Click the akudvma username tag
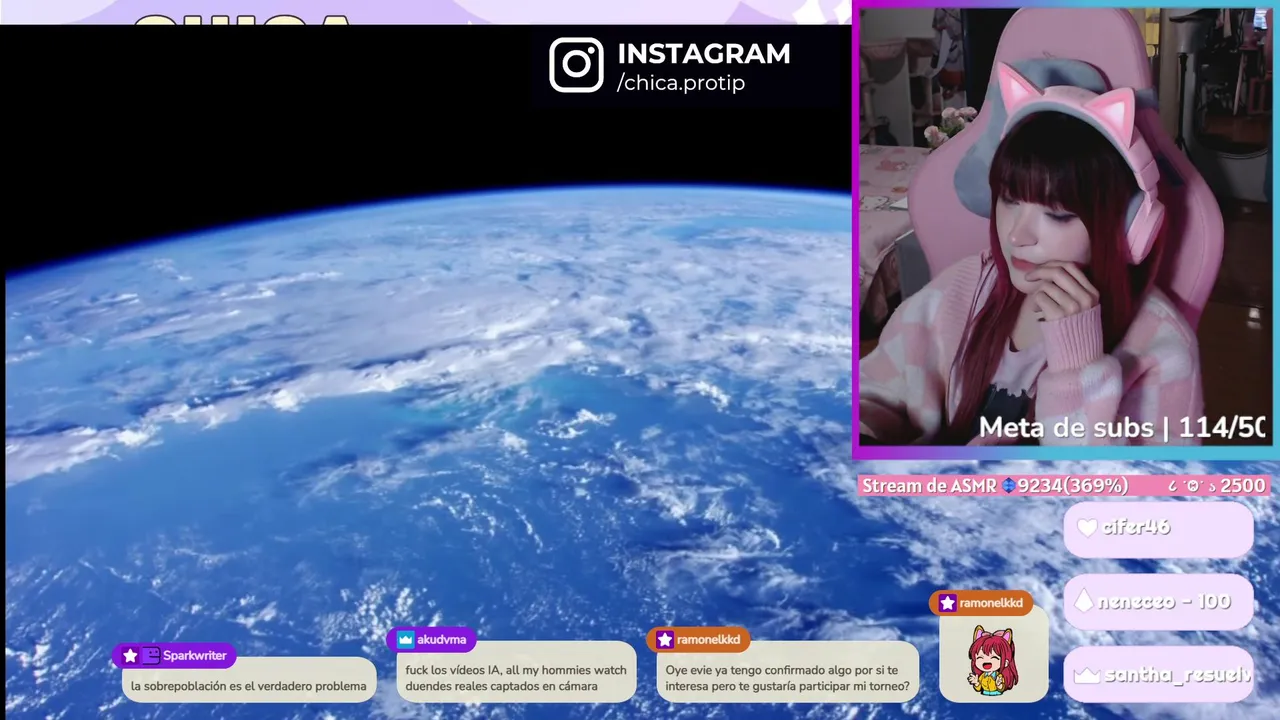This screenshot has height=720, width=1280. pos(431,640)
